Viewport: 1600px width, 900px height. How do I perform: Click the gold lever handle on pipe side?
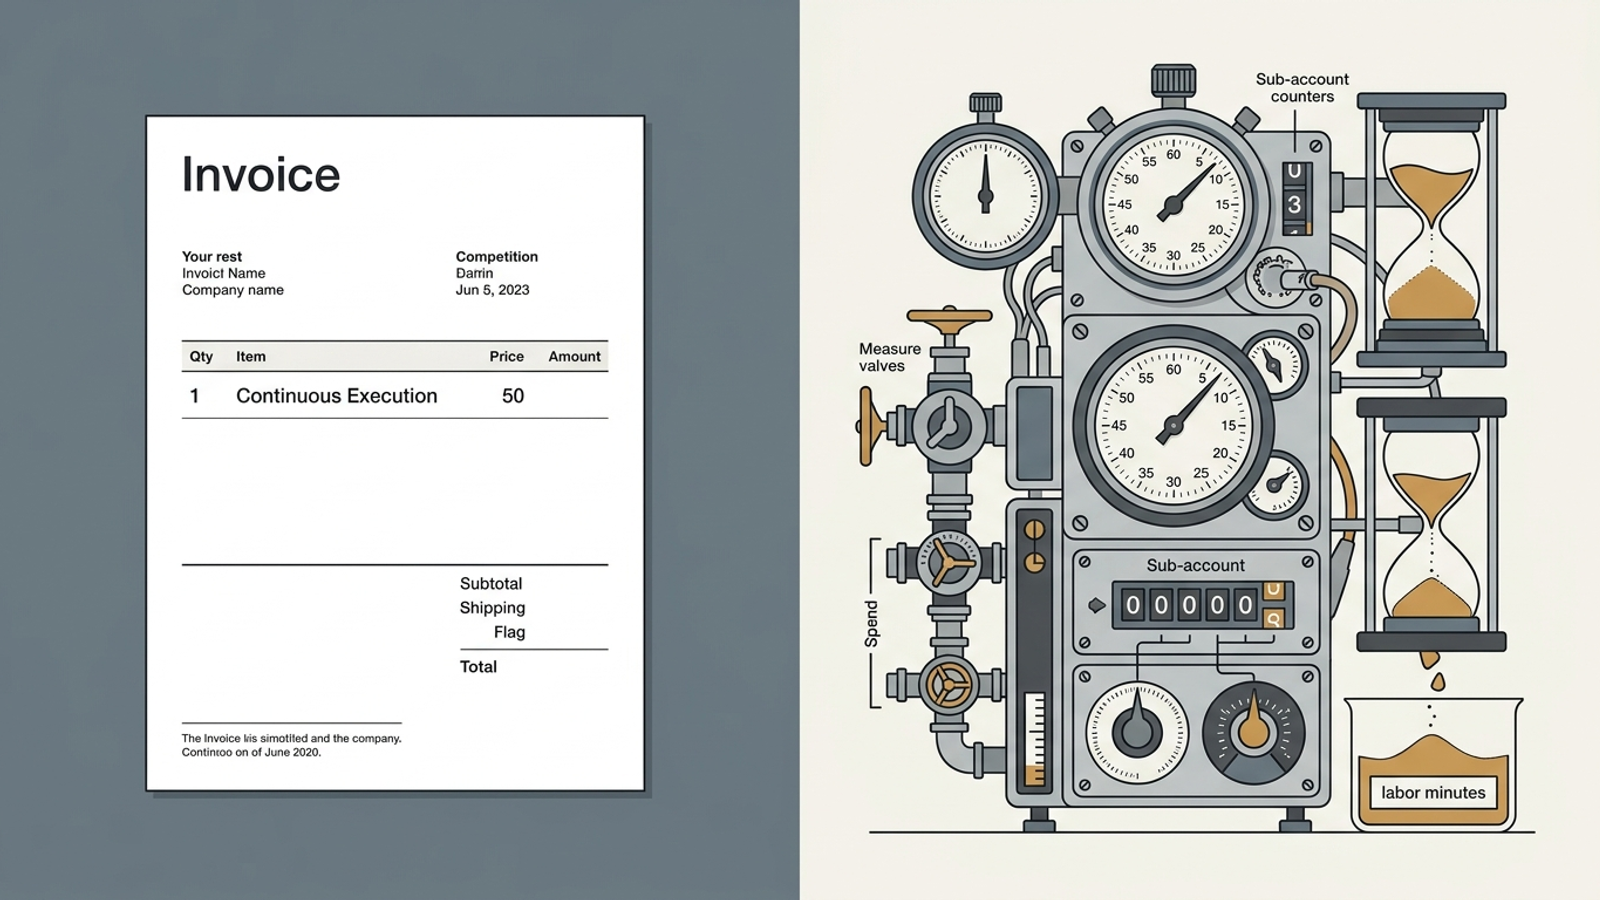click(x=870, y=427)
